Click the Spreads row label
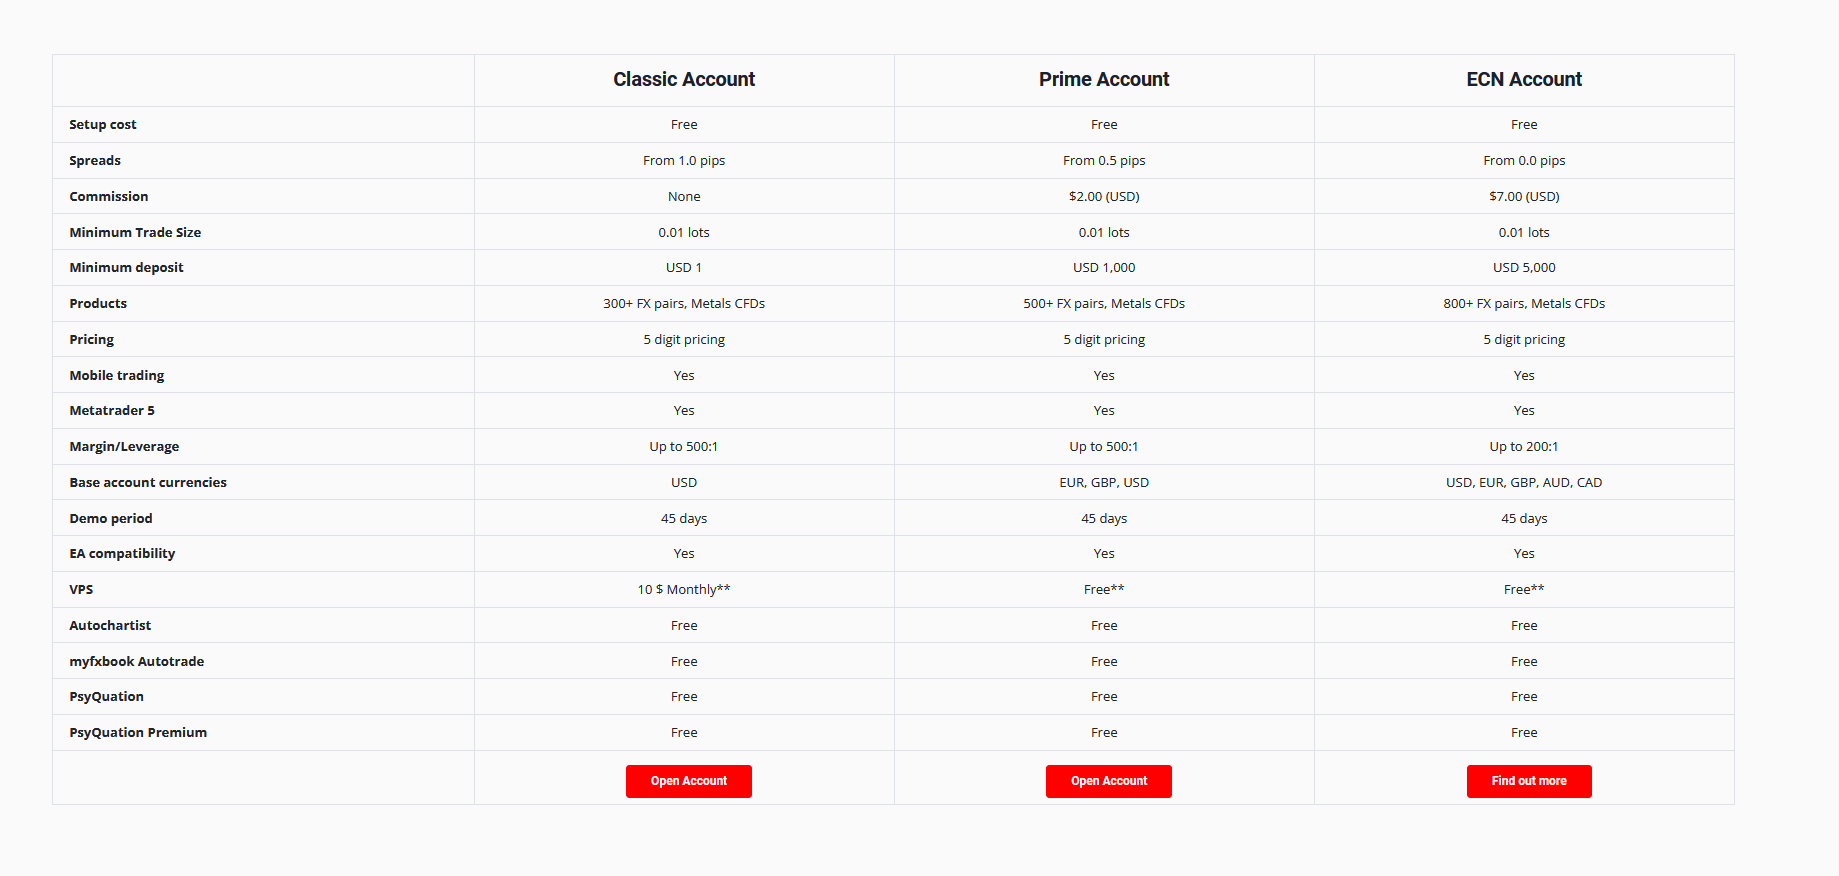The height and width of the screenshot is (876, 1839). (x=95, y=160)
